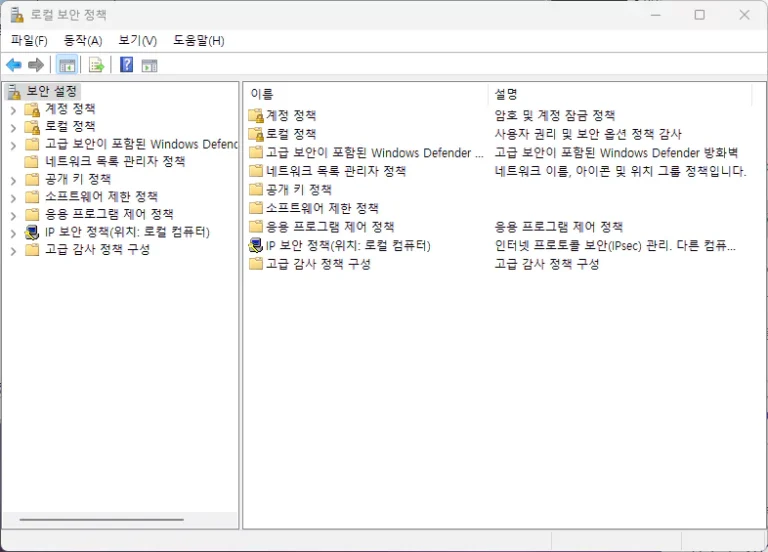This screenshot has height=552, width=768.
Task: Open the 파일(F) menu
Action: coord(29,41)
